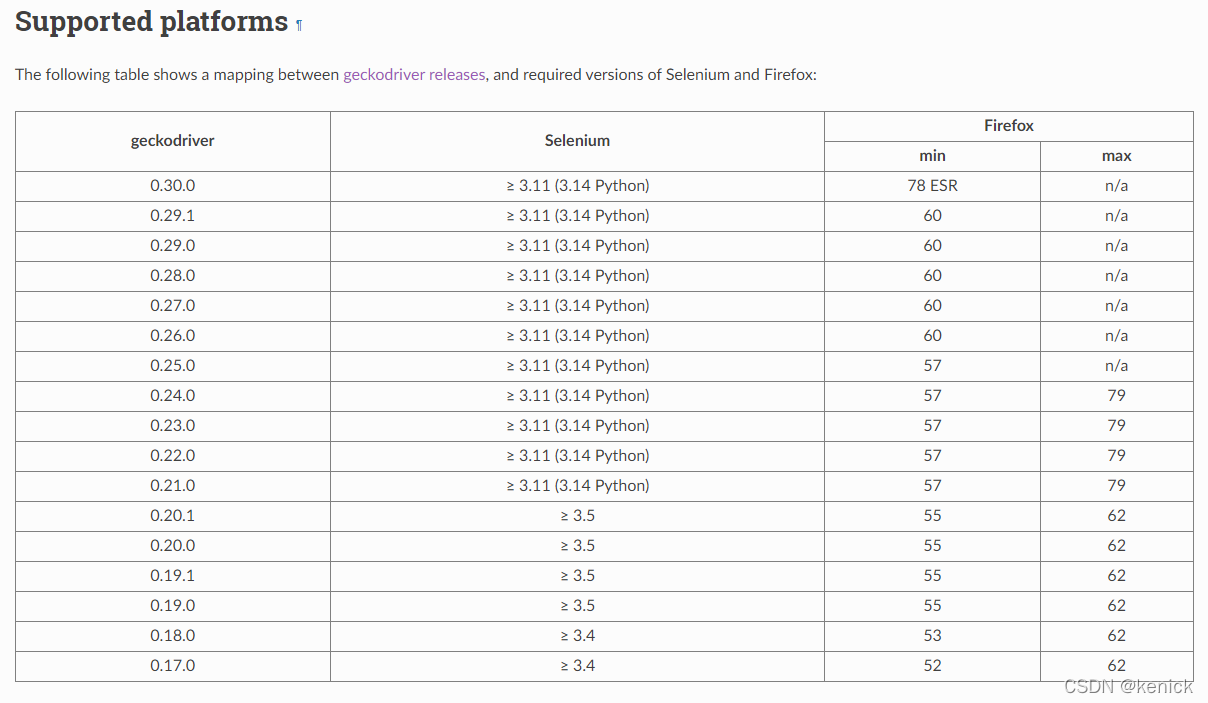Click min Firefox 55 in 0.20.0 row
The image size is (1208, 703).
point(932,546)
